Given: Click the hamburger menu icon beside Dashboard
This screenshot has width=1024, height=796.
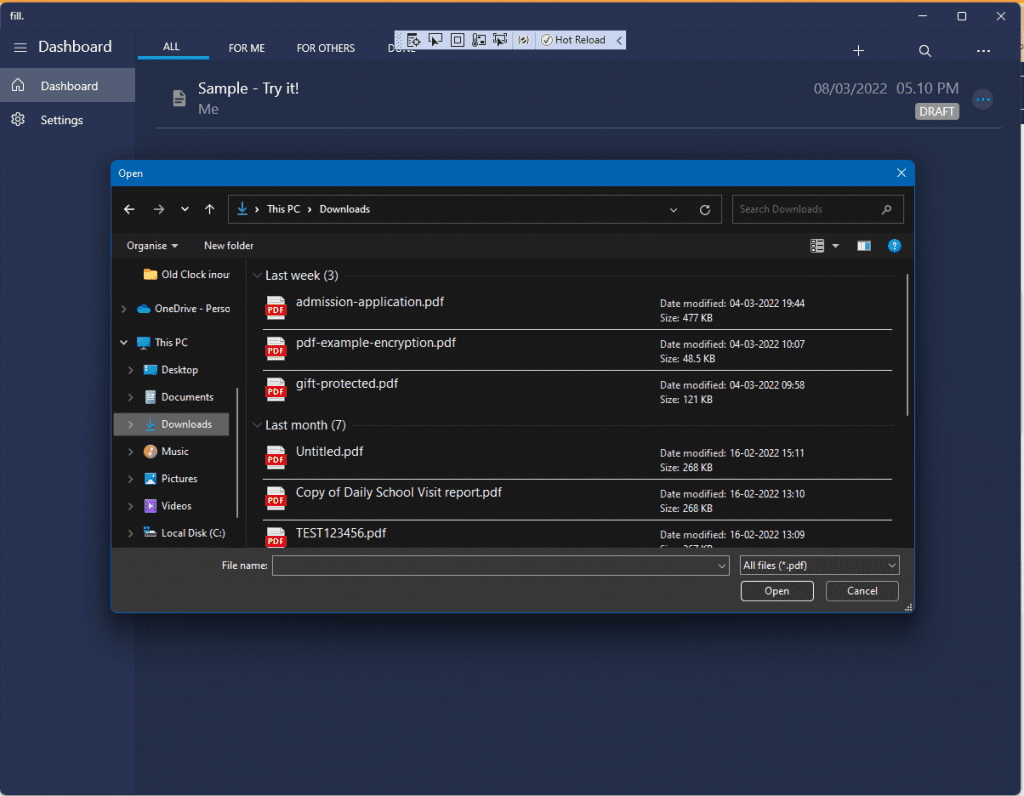Looking at the screenshot, I should point(20,47).
